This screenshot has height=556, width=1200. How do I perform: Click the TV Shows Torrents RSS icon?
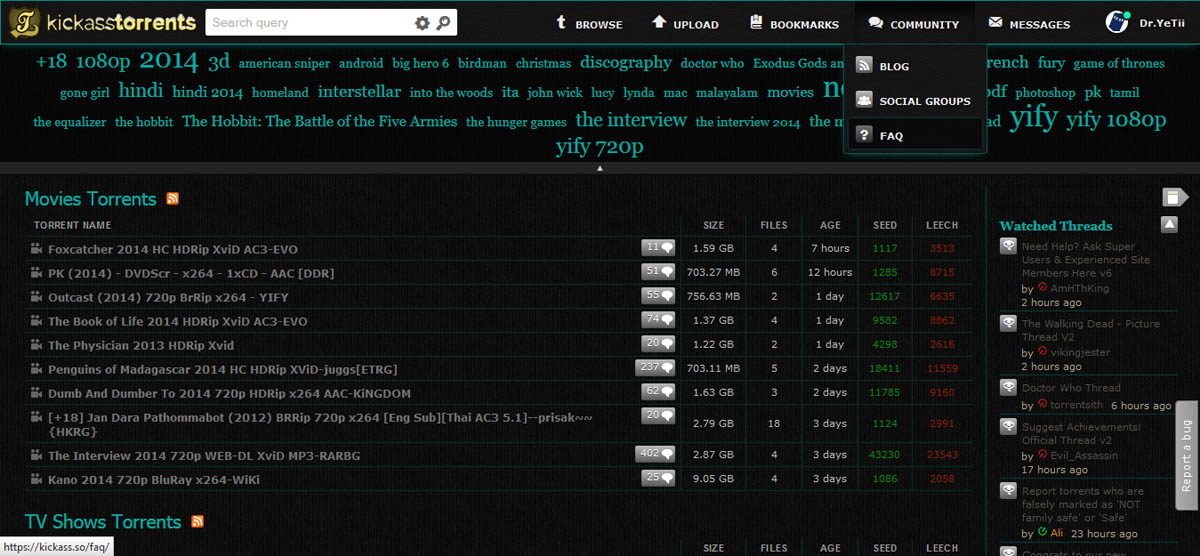(197, 522)
